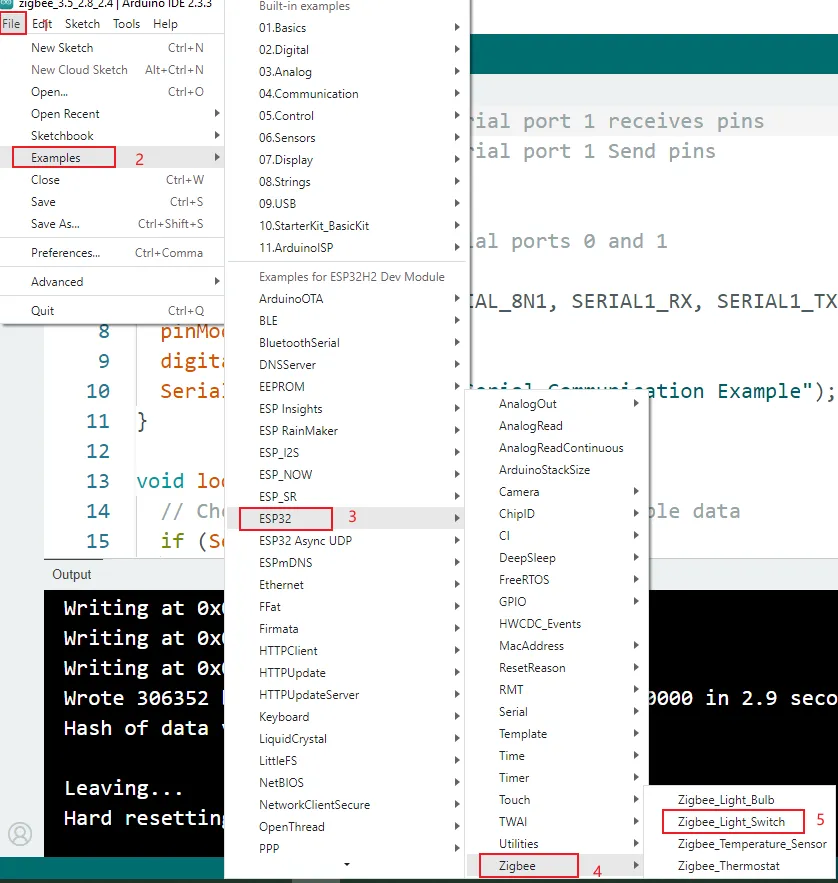Open ArduinoOTA examples

(x=348, y=298)
